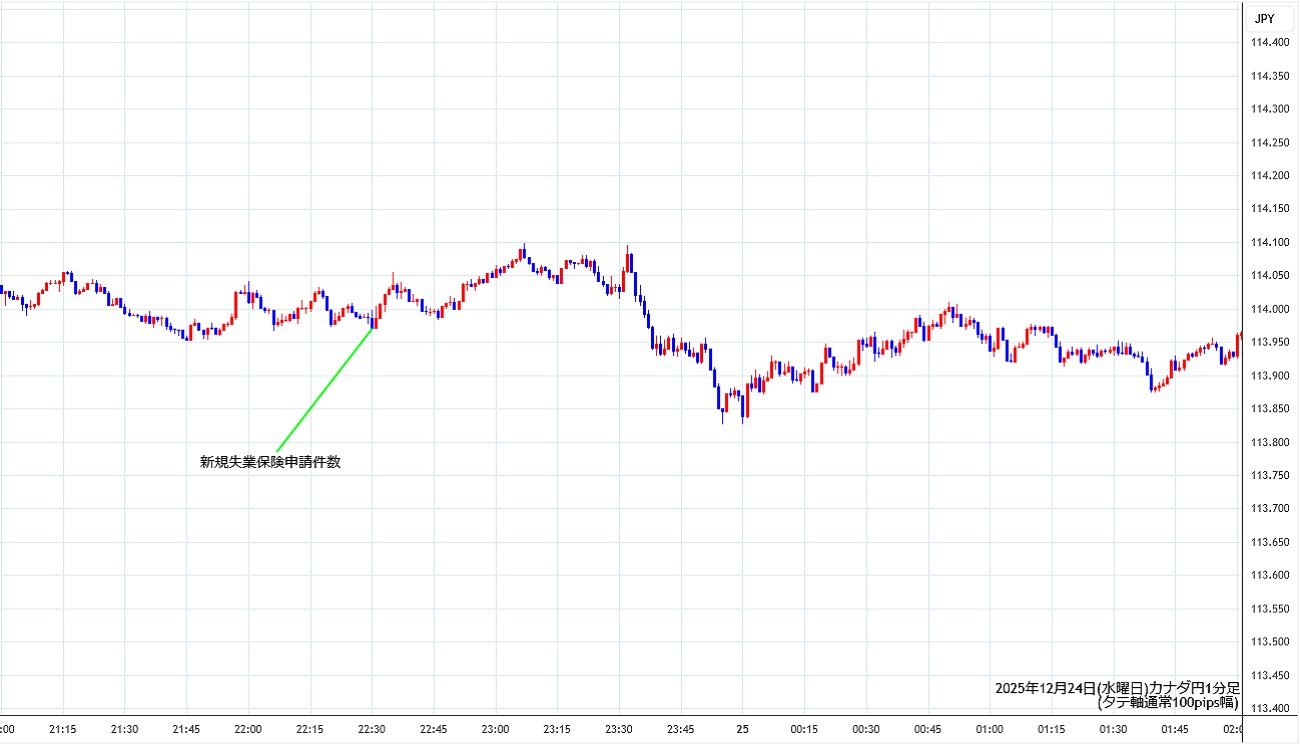Click the 113.500 price axis label

click(x=1270, y=642)
